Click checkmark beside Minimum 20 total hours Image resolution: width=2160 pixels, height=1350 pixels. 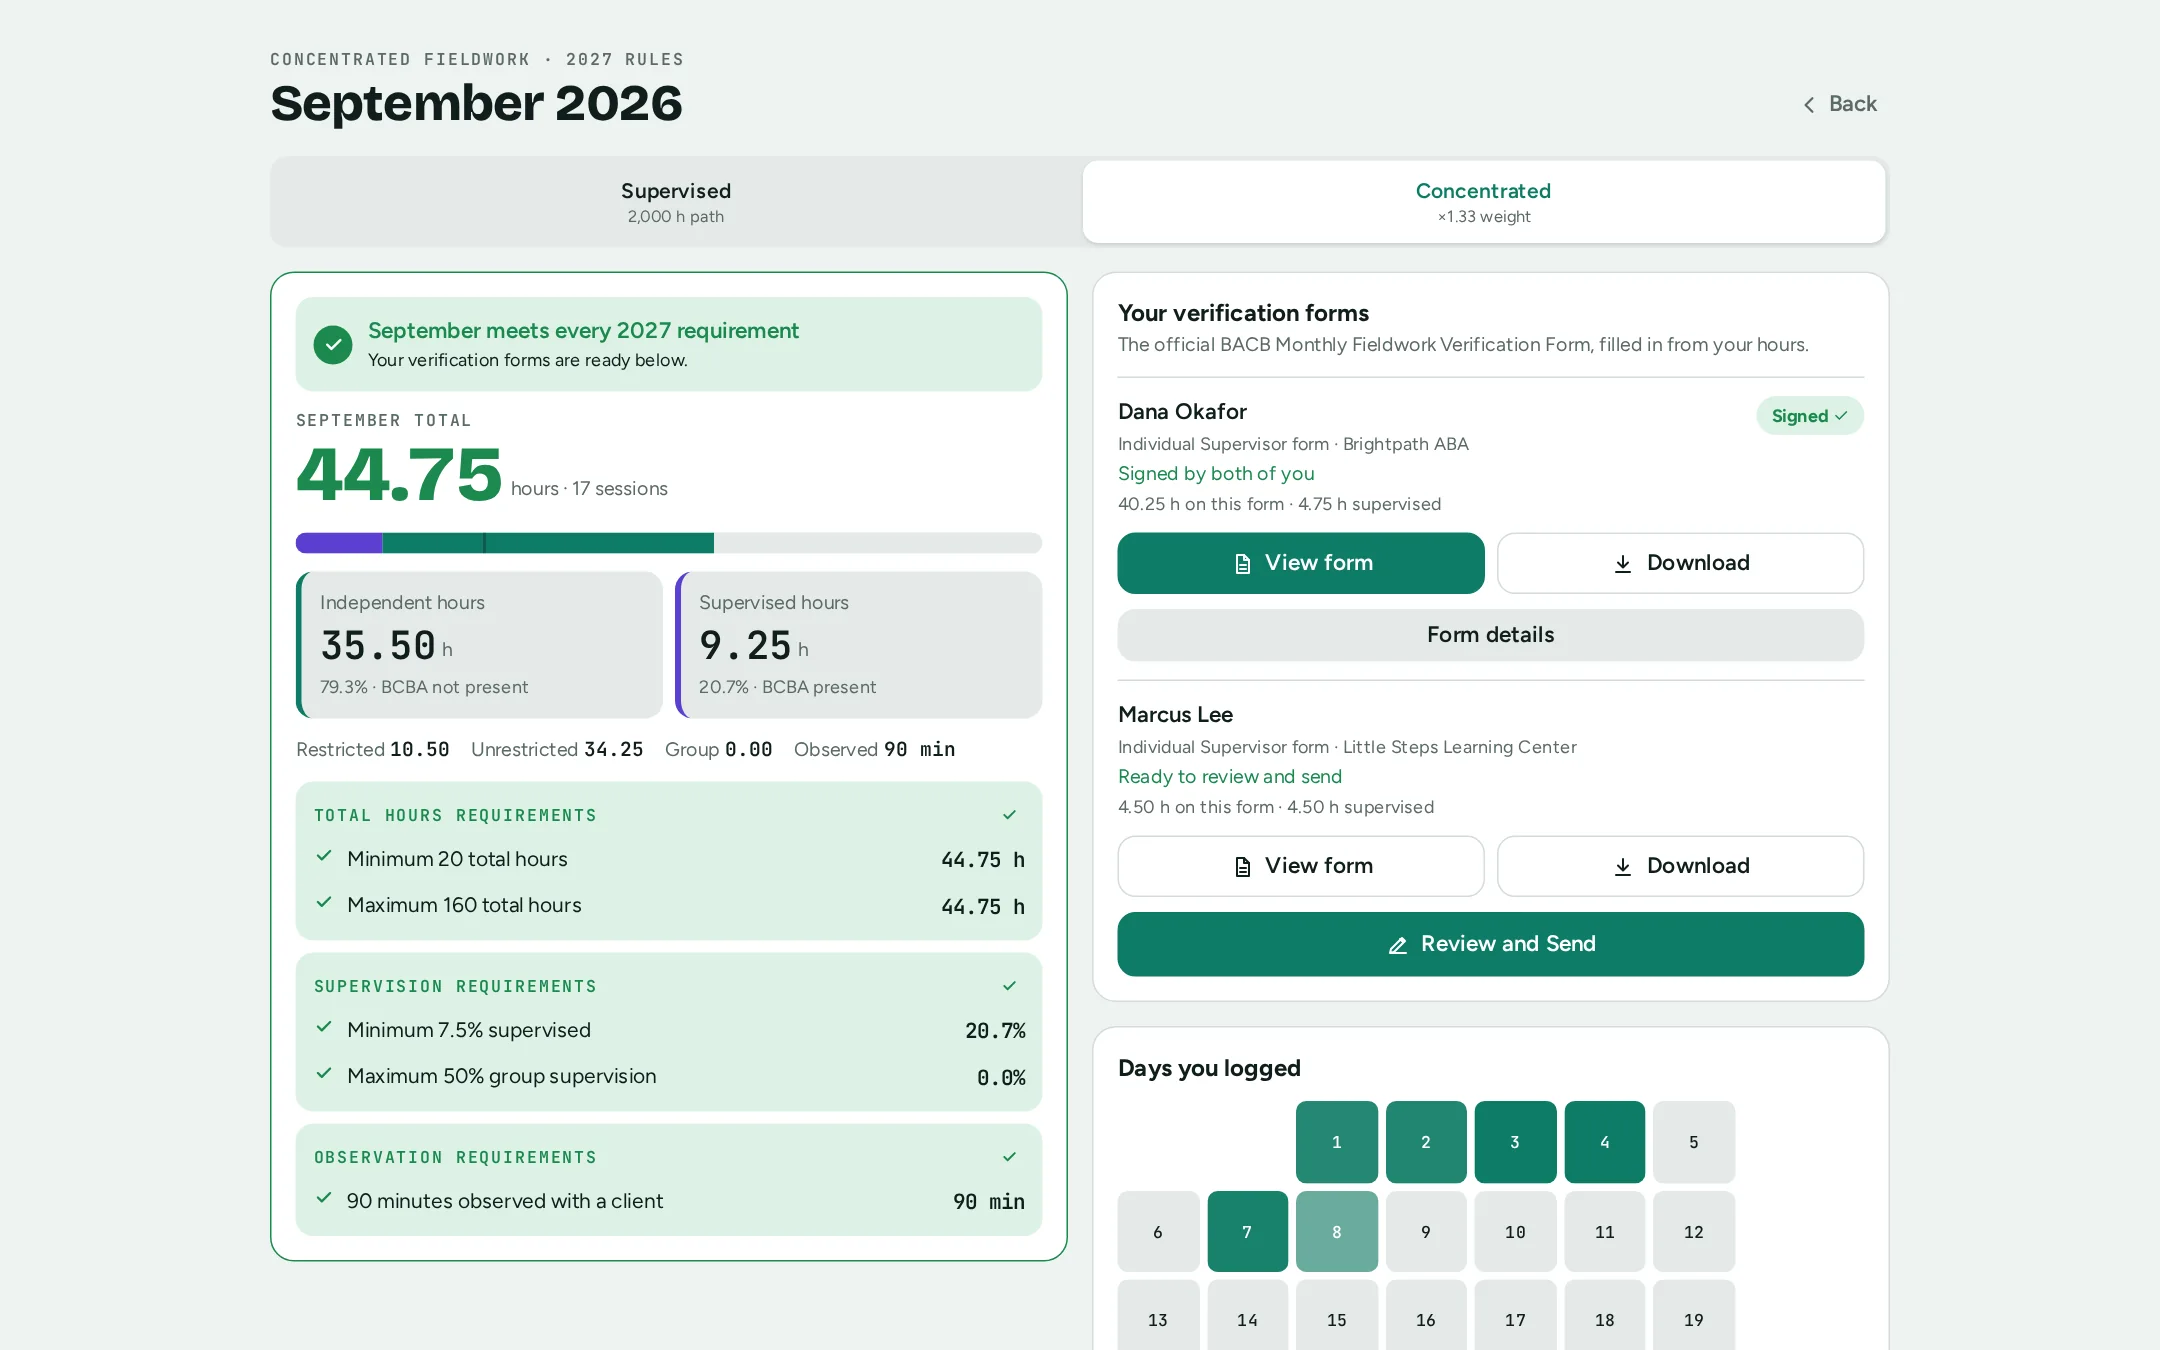[324, 856]
